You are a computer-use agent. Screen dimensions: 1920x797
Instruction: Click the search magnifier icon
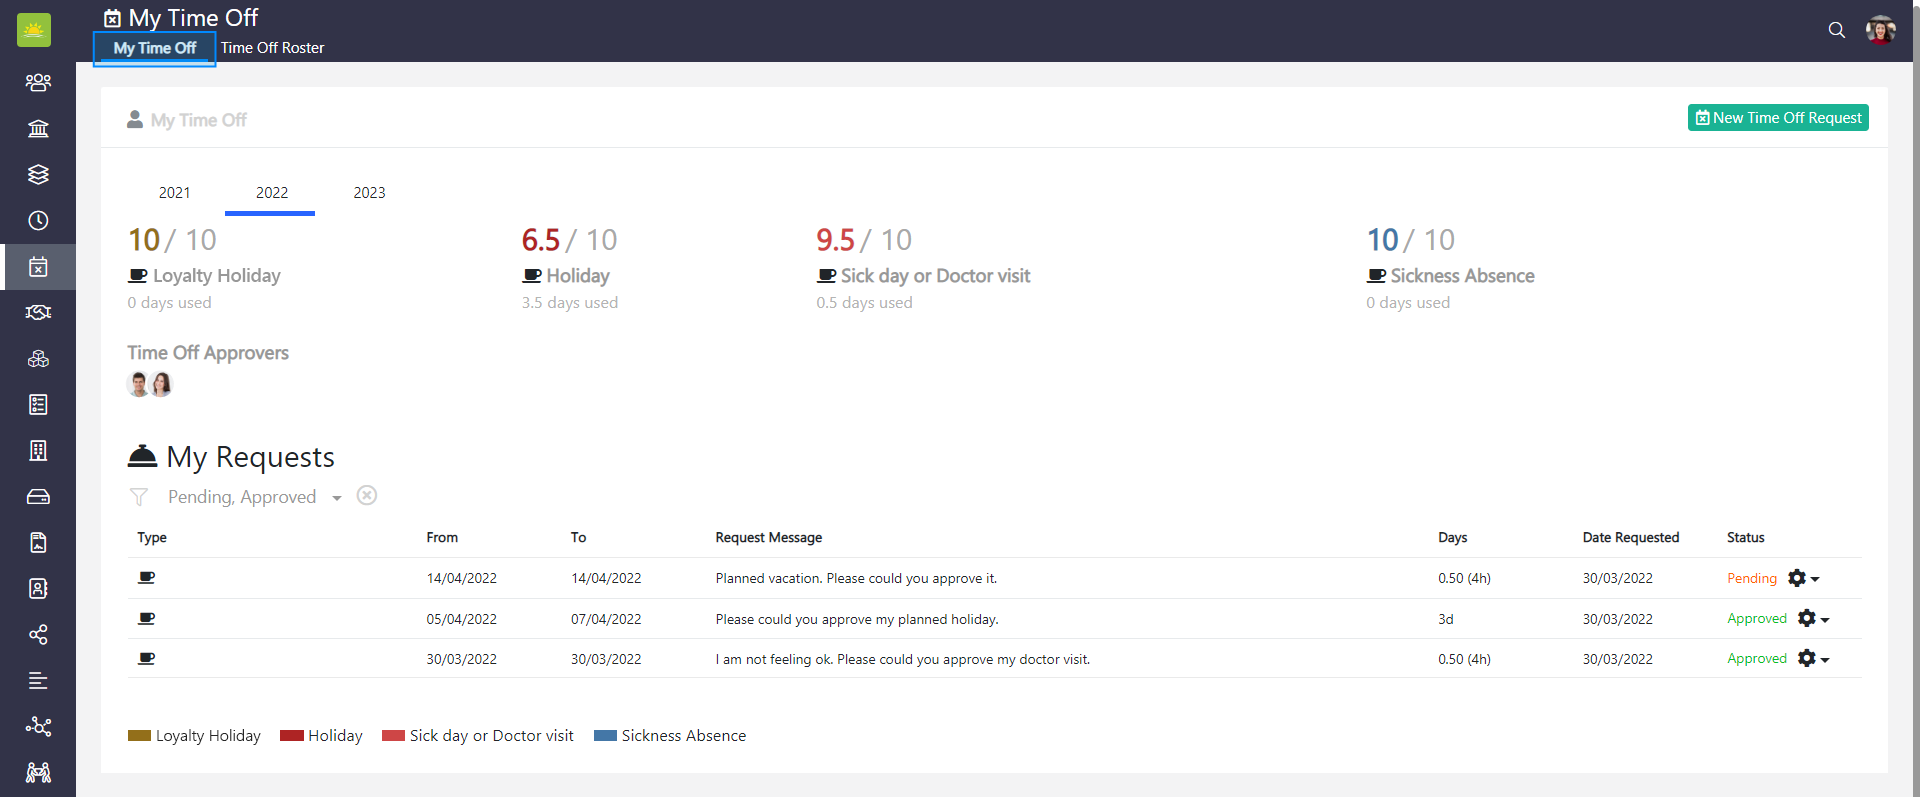tap(1836, 30)
